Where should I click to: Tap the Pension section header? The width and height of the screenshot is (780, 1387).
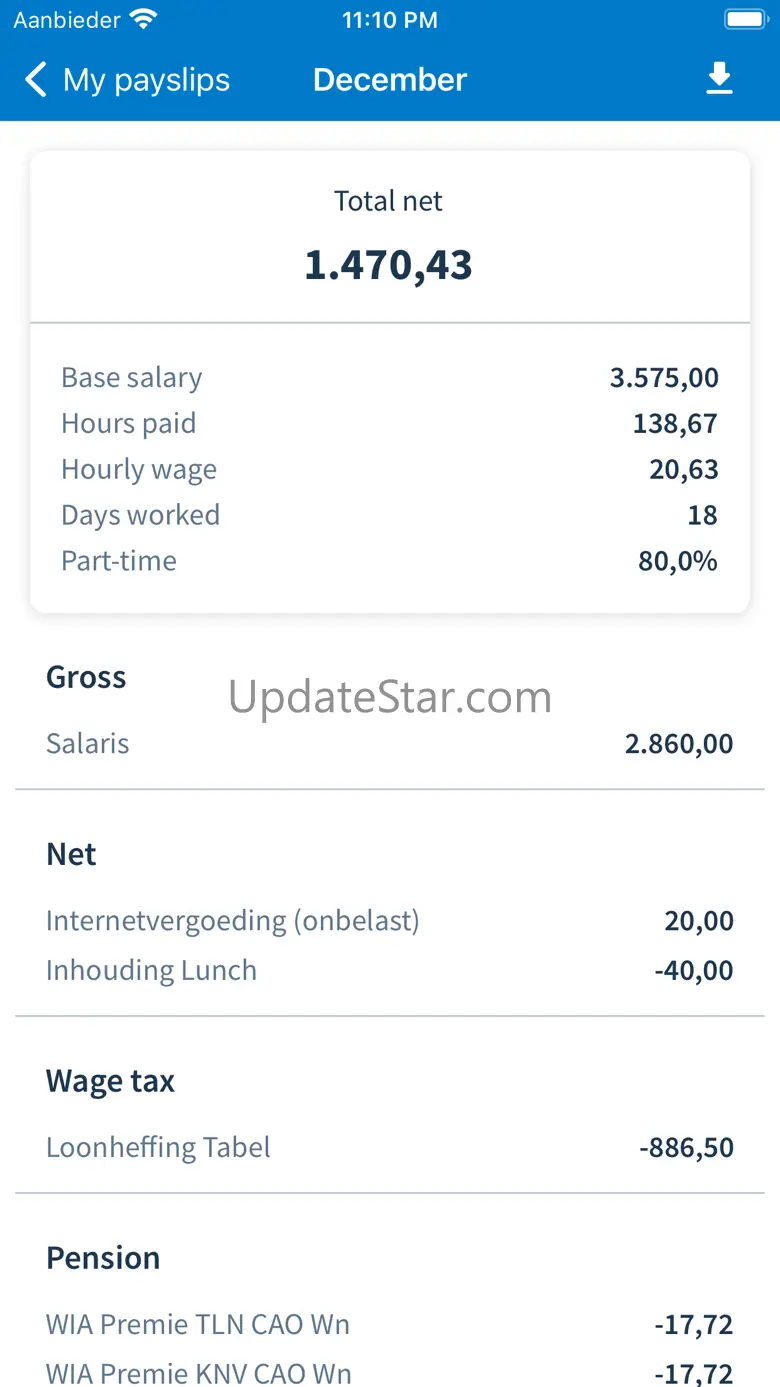(x=103, y=1258)
